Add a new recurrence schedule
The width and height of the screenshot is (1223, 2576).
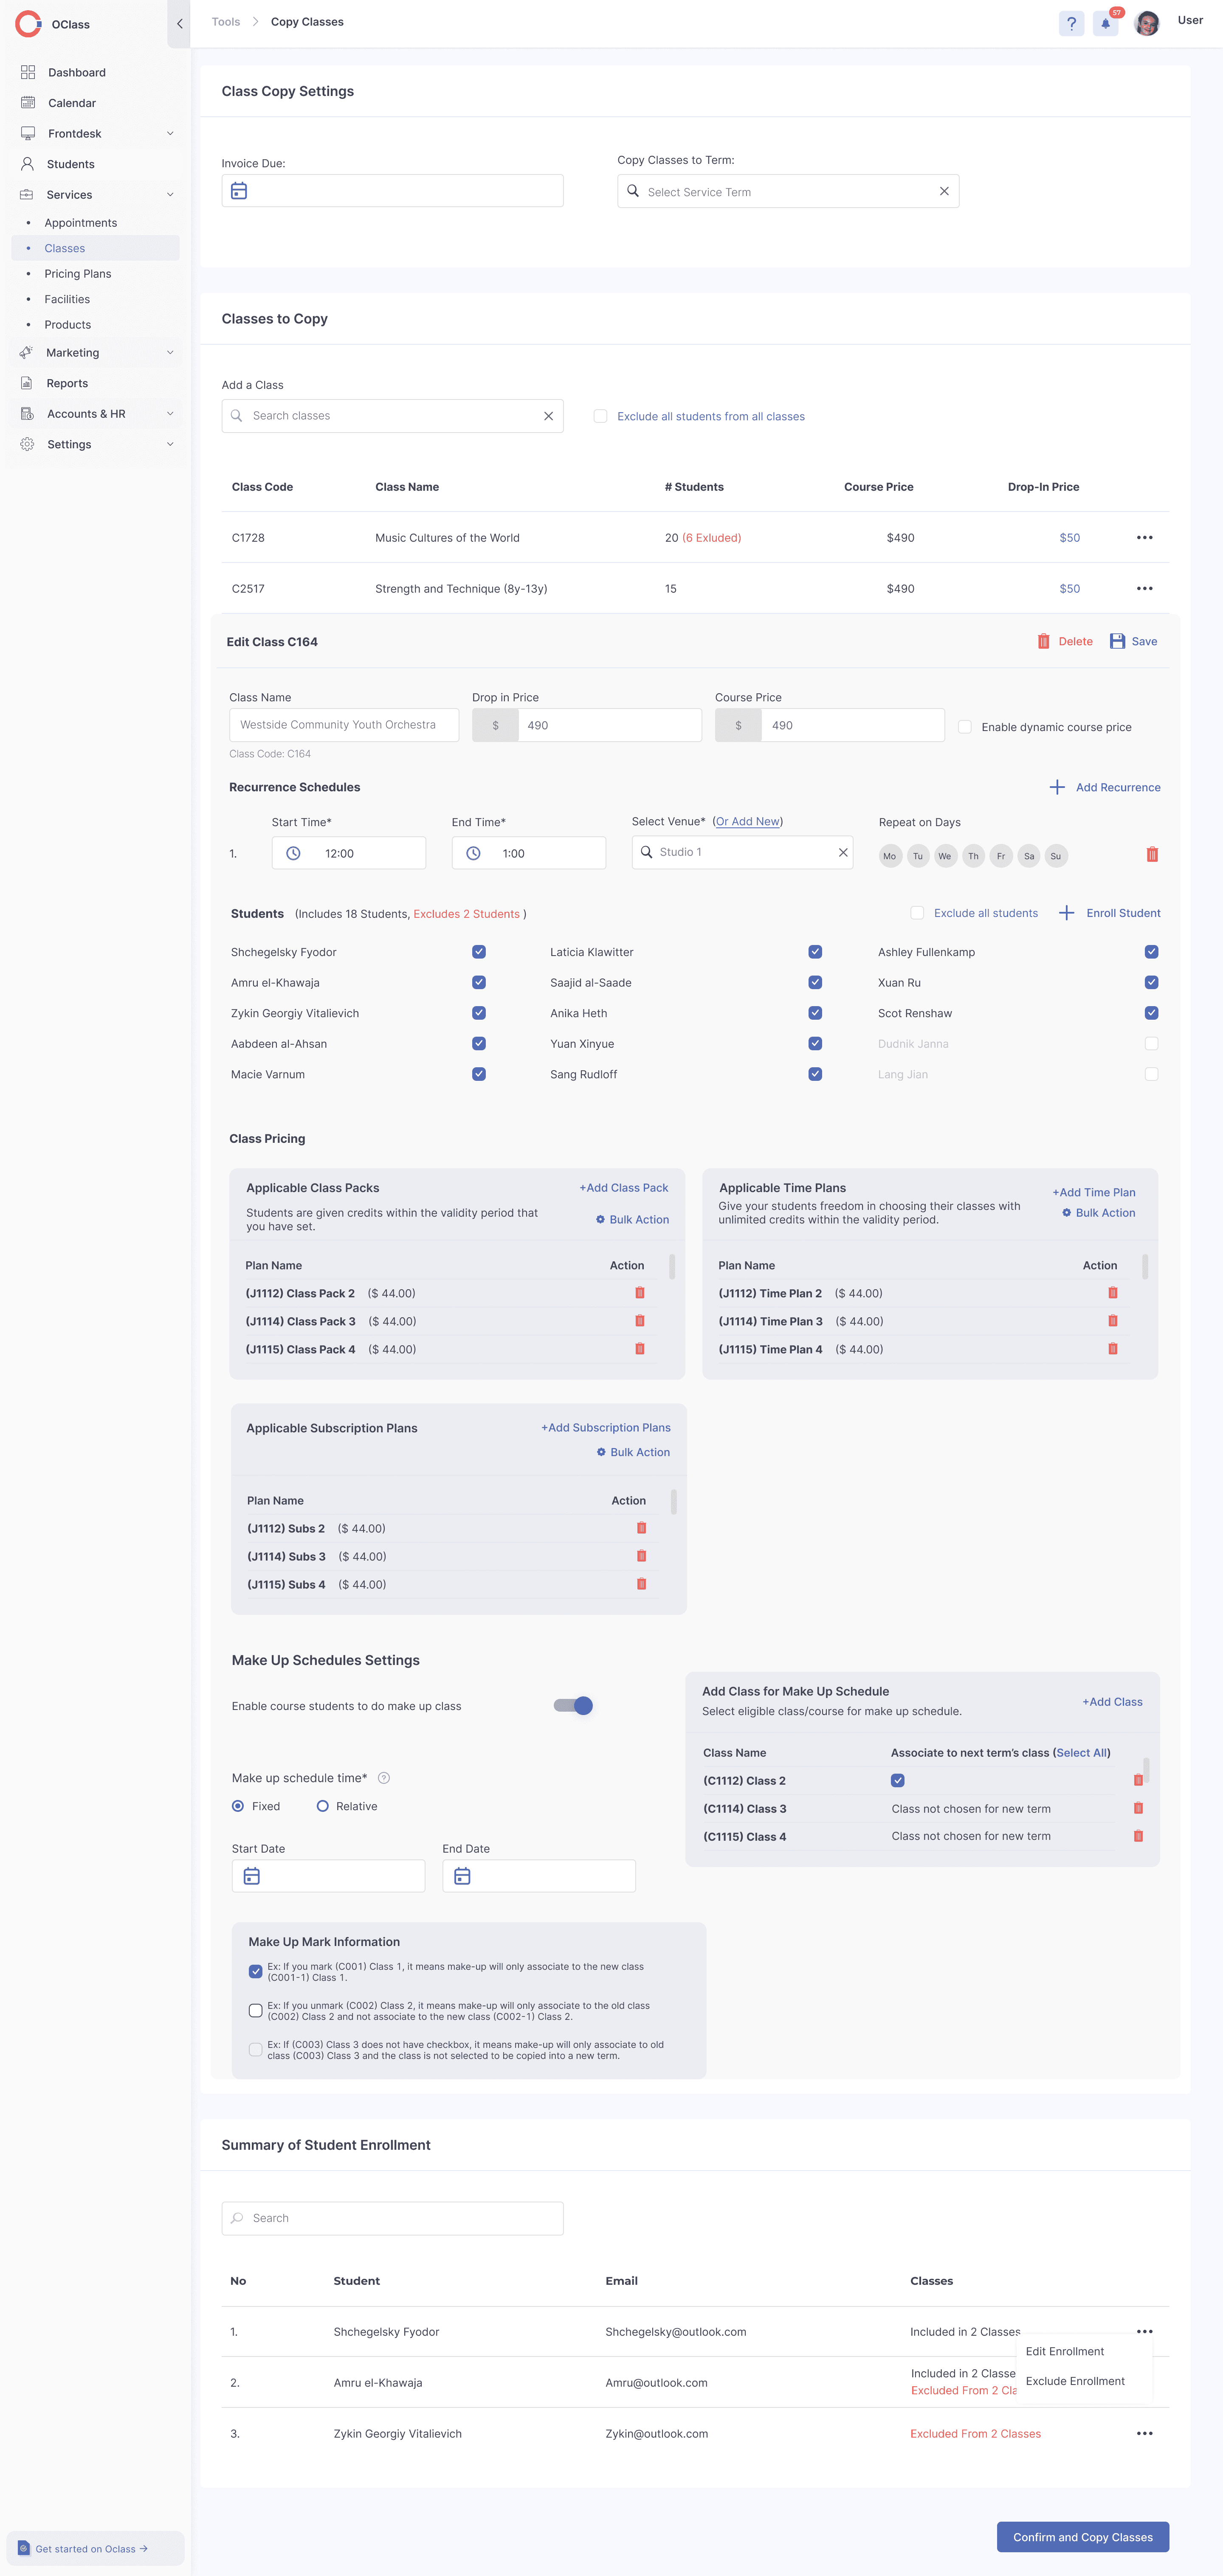pyautogui.click(x=1105, y=788)
